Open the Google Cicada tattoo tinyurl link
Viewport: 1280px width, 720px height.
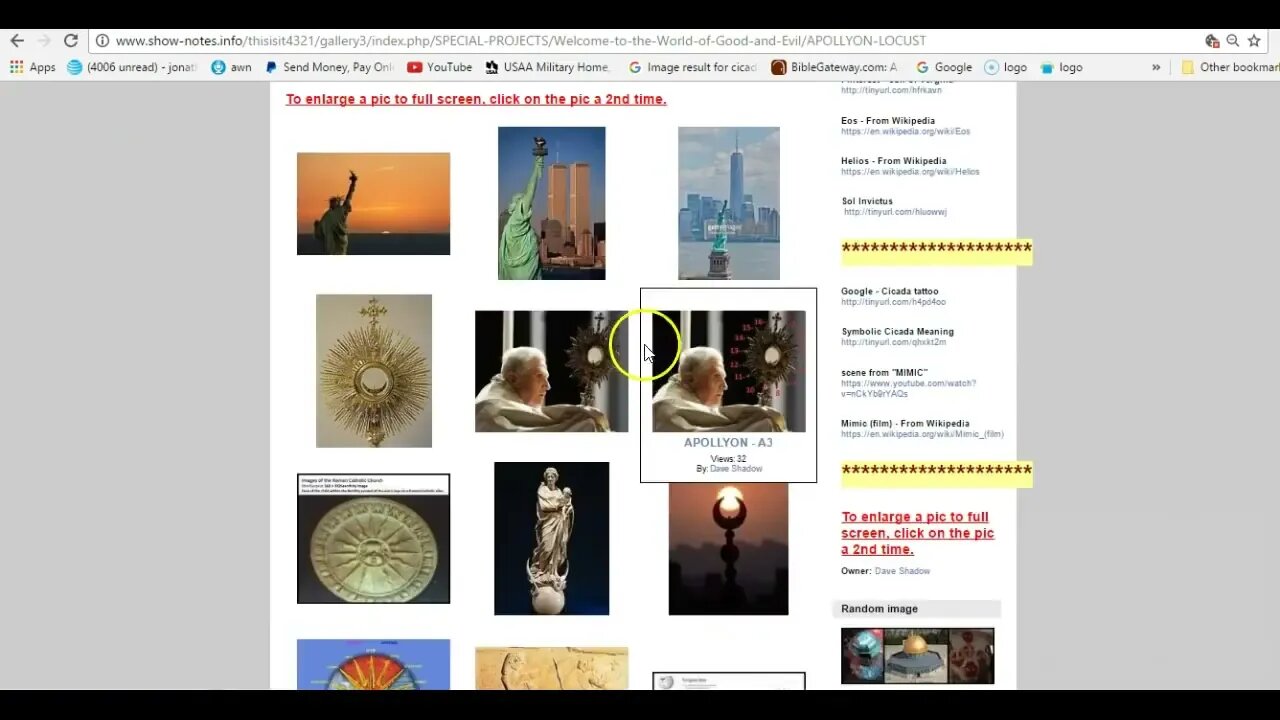893,302
